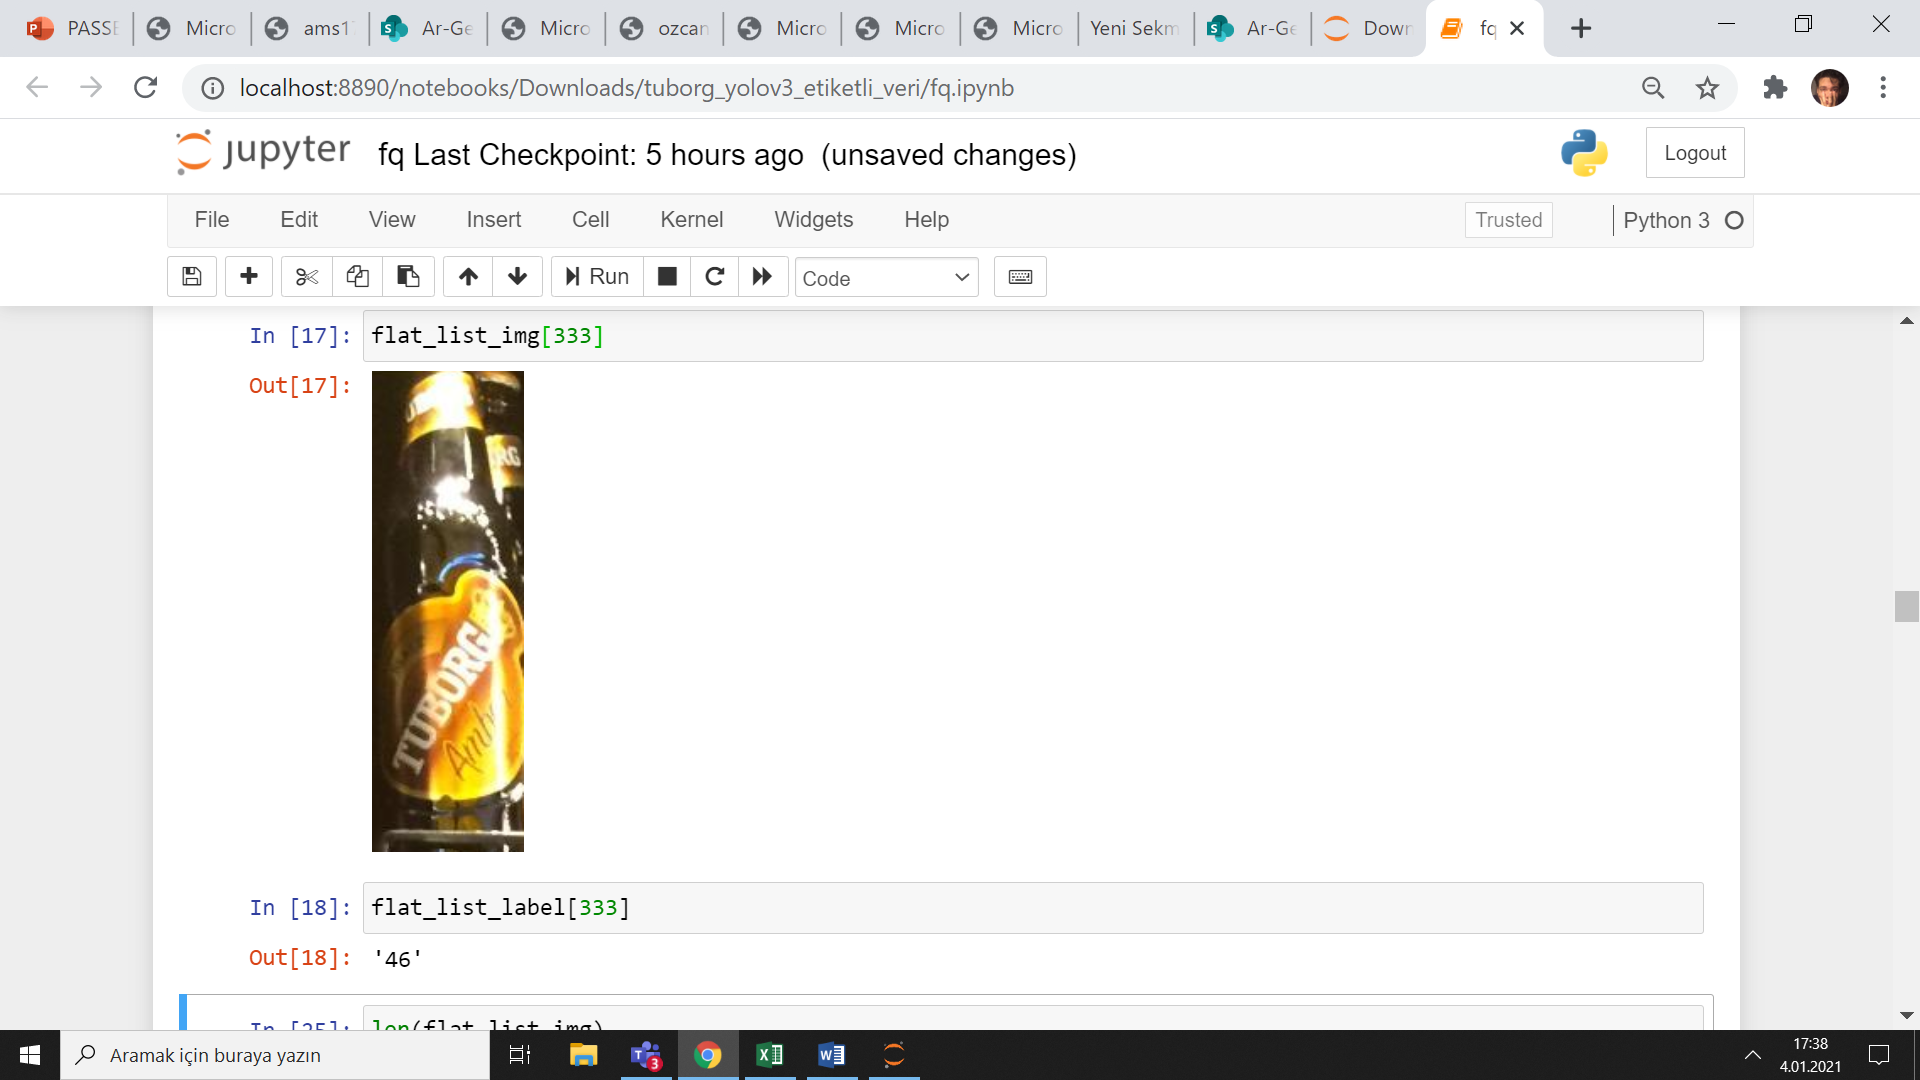The image size is (1920, 1080).
Task: Run the current cell
Action: 596,277
